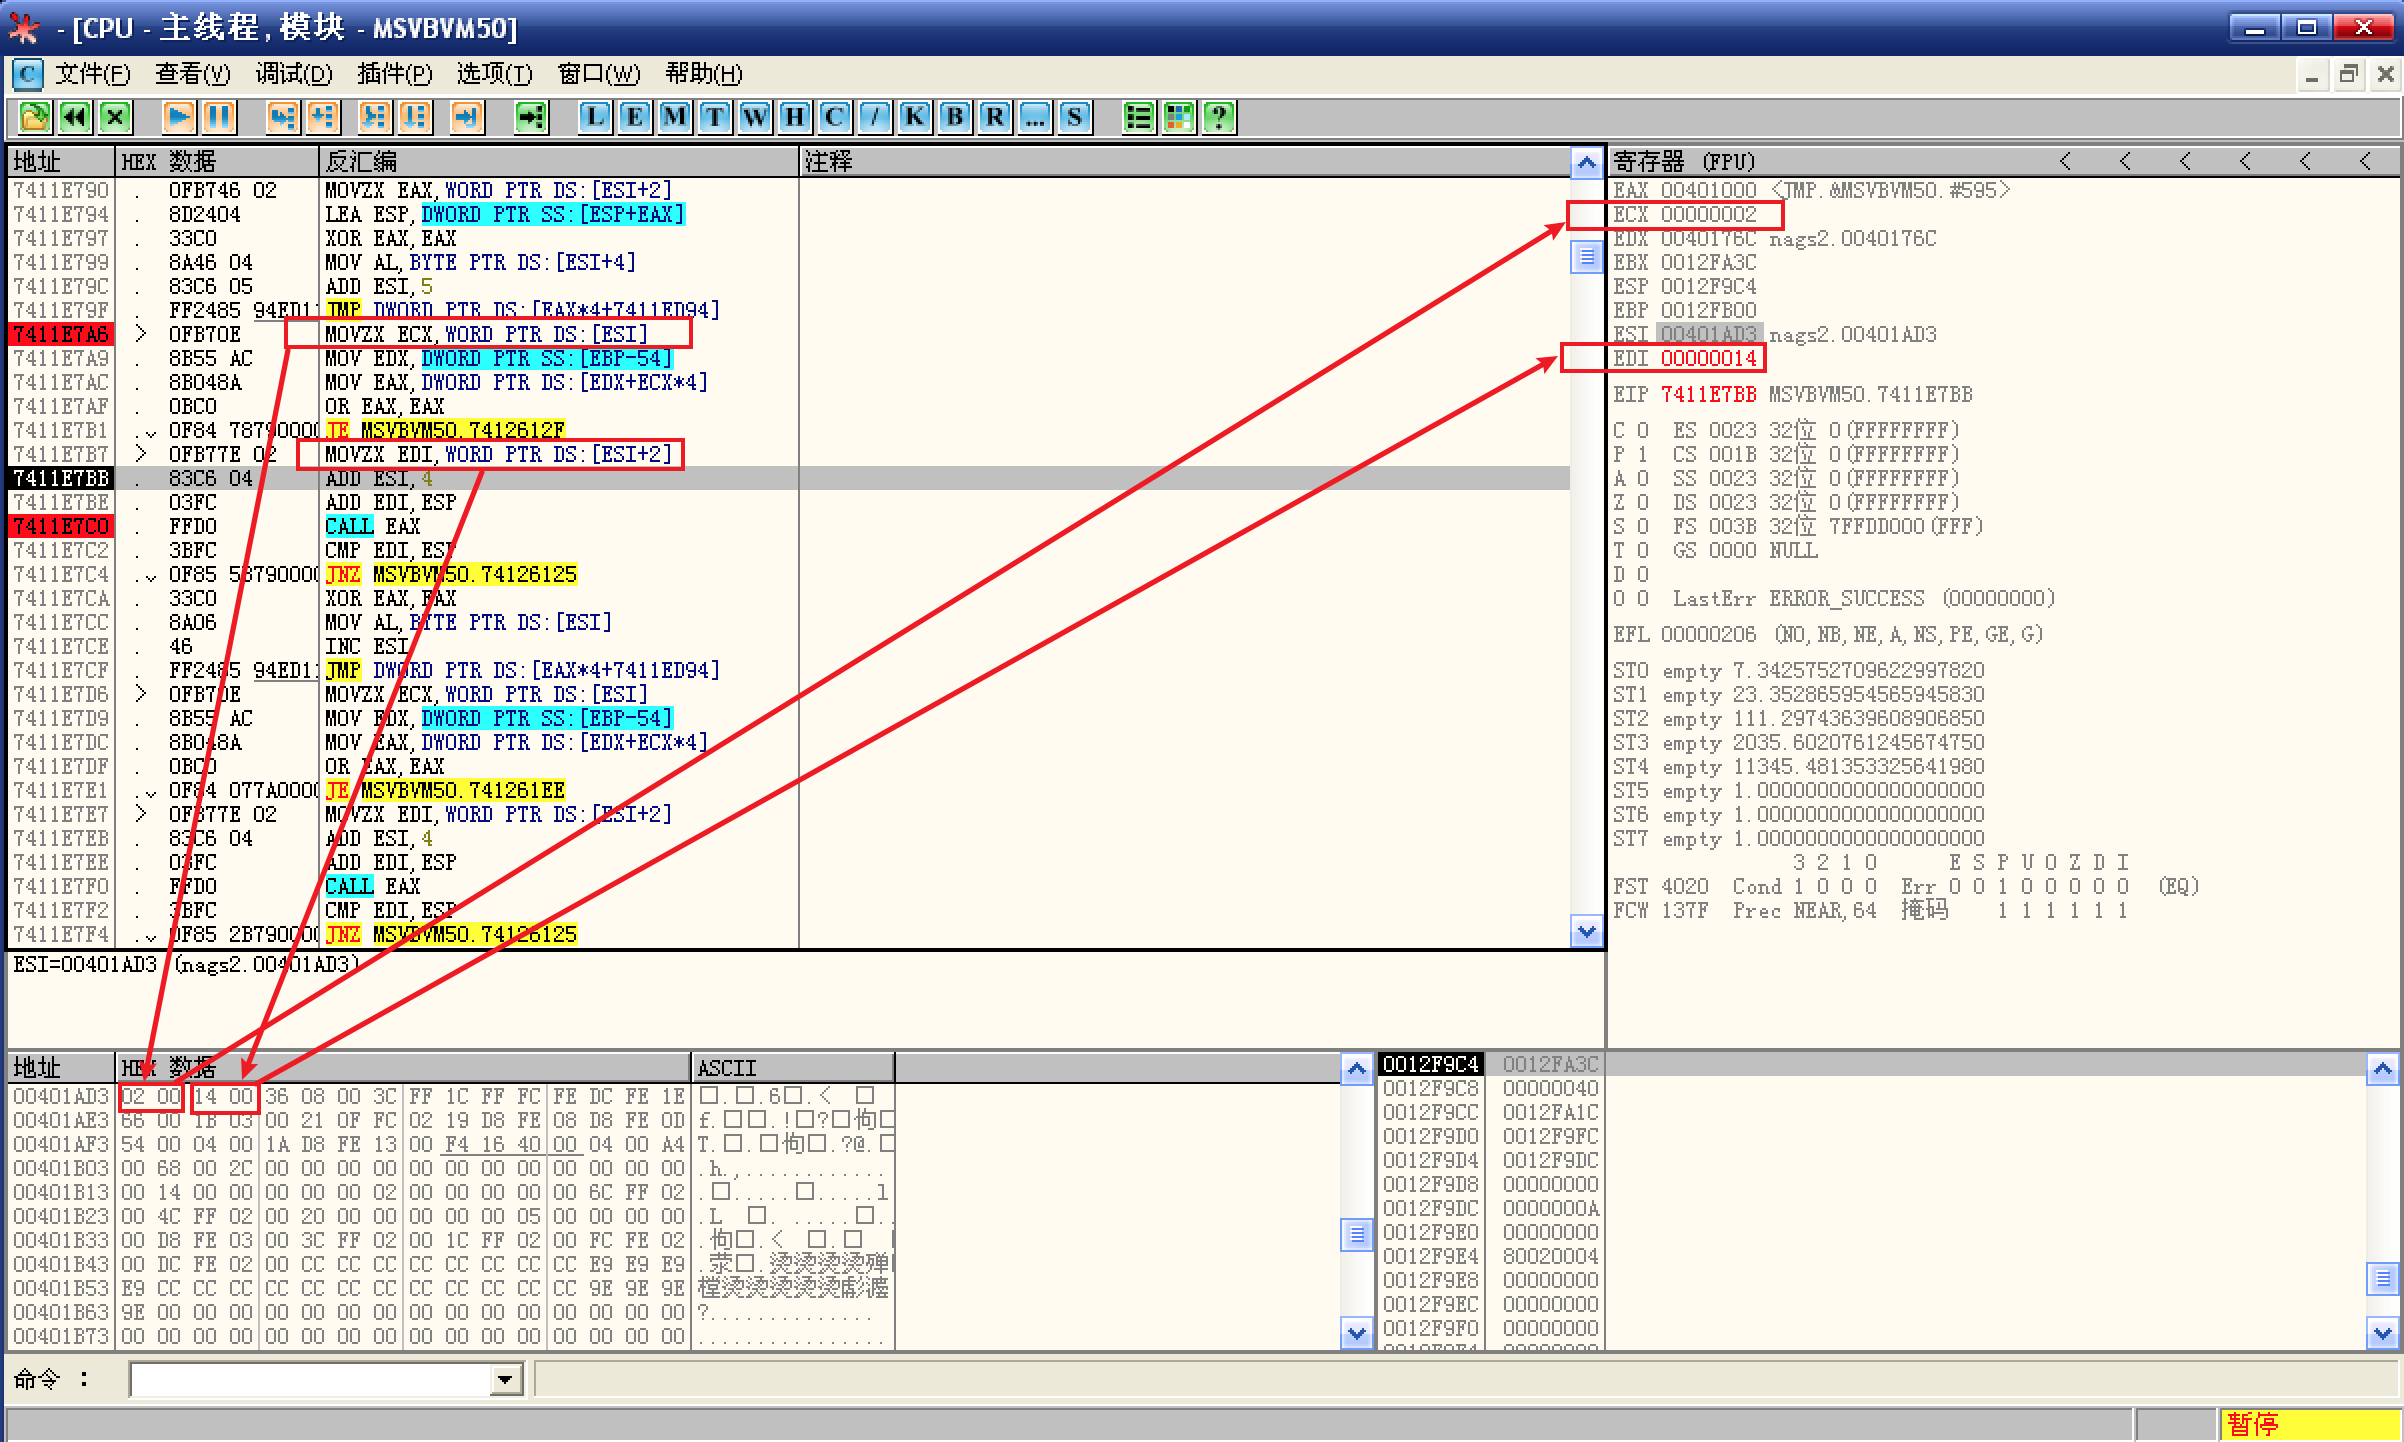Screen dimensions: 2404x1442
Task: Open the 插件(P) plugins menu
Action: click(394, 74)
